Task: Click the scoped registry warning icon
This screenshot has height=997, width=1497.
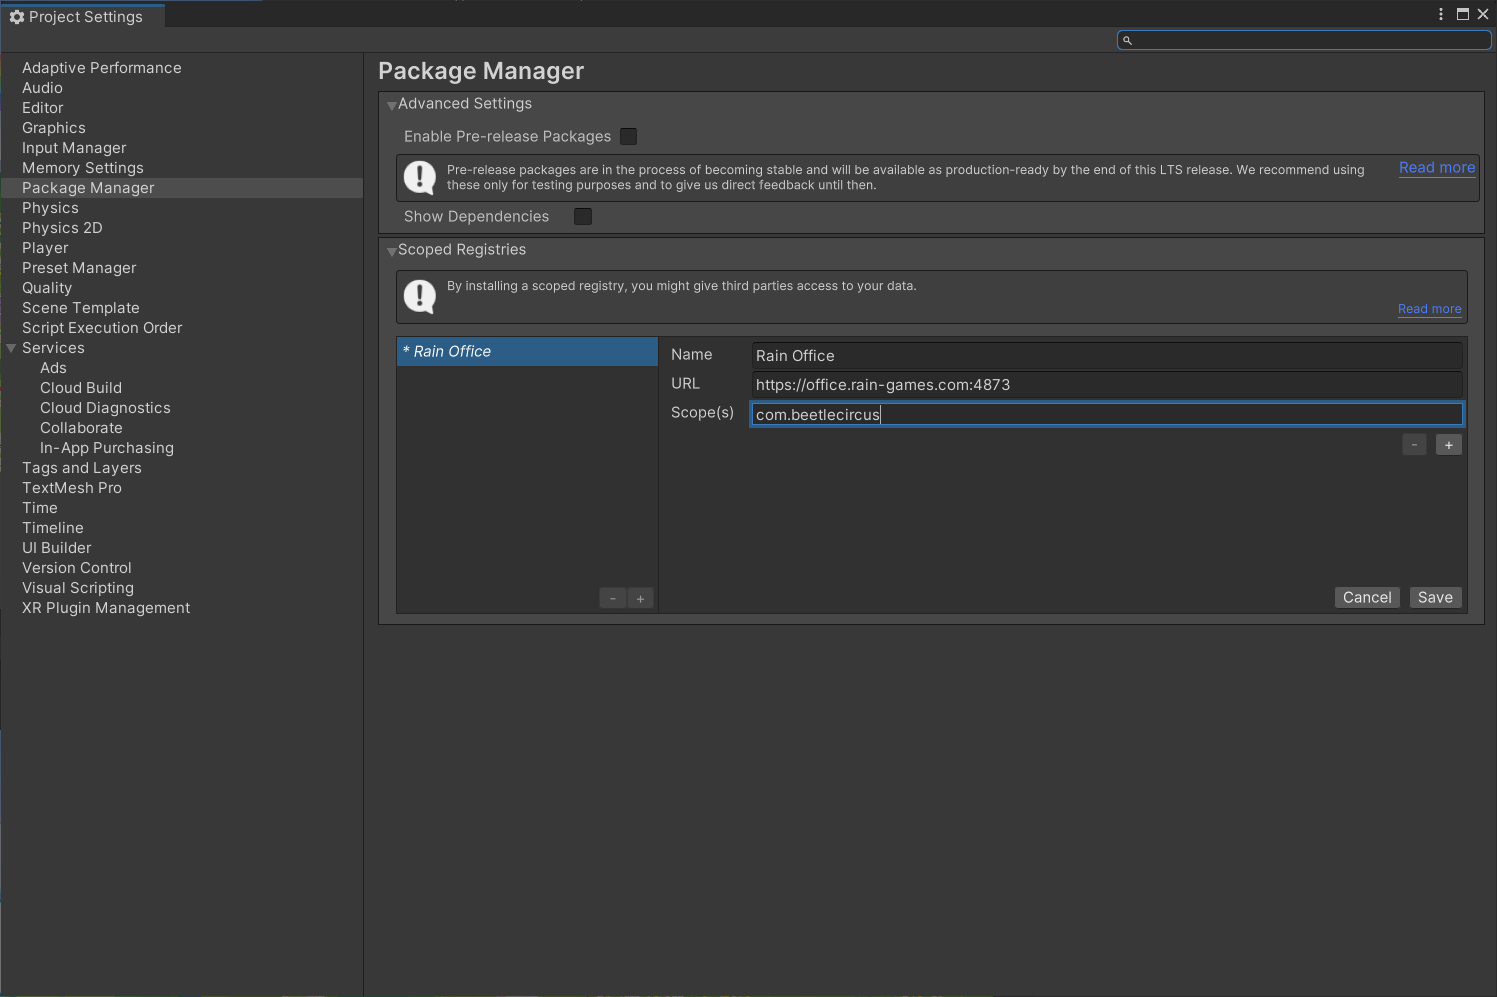Action: (419, 297)
